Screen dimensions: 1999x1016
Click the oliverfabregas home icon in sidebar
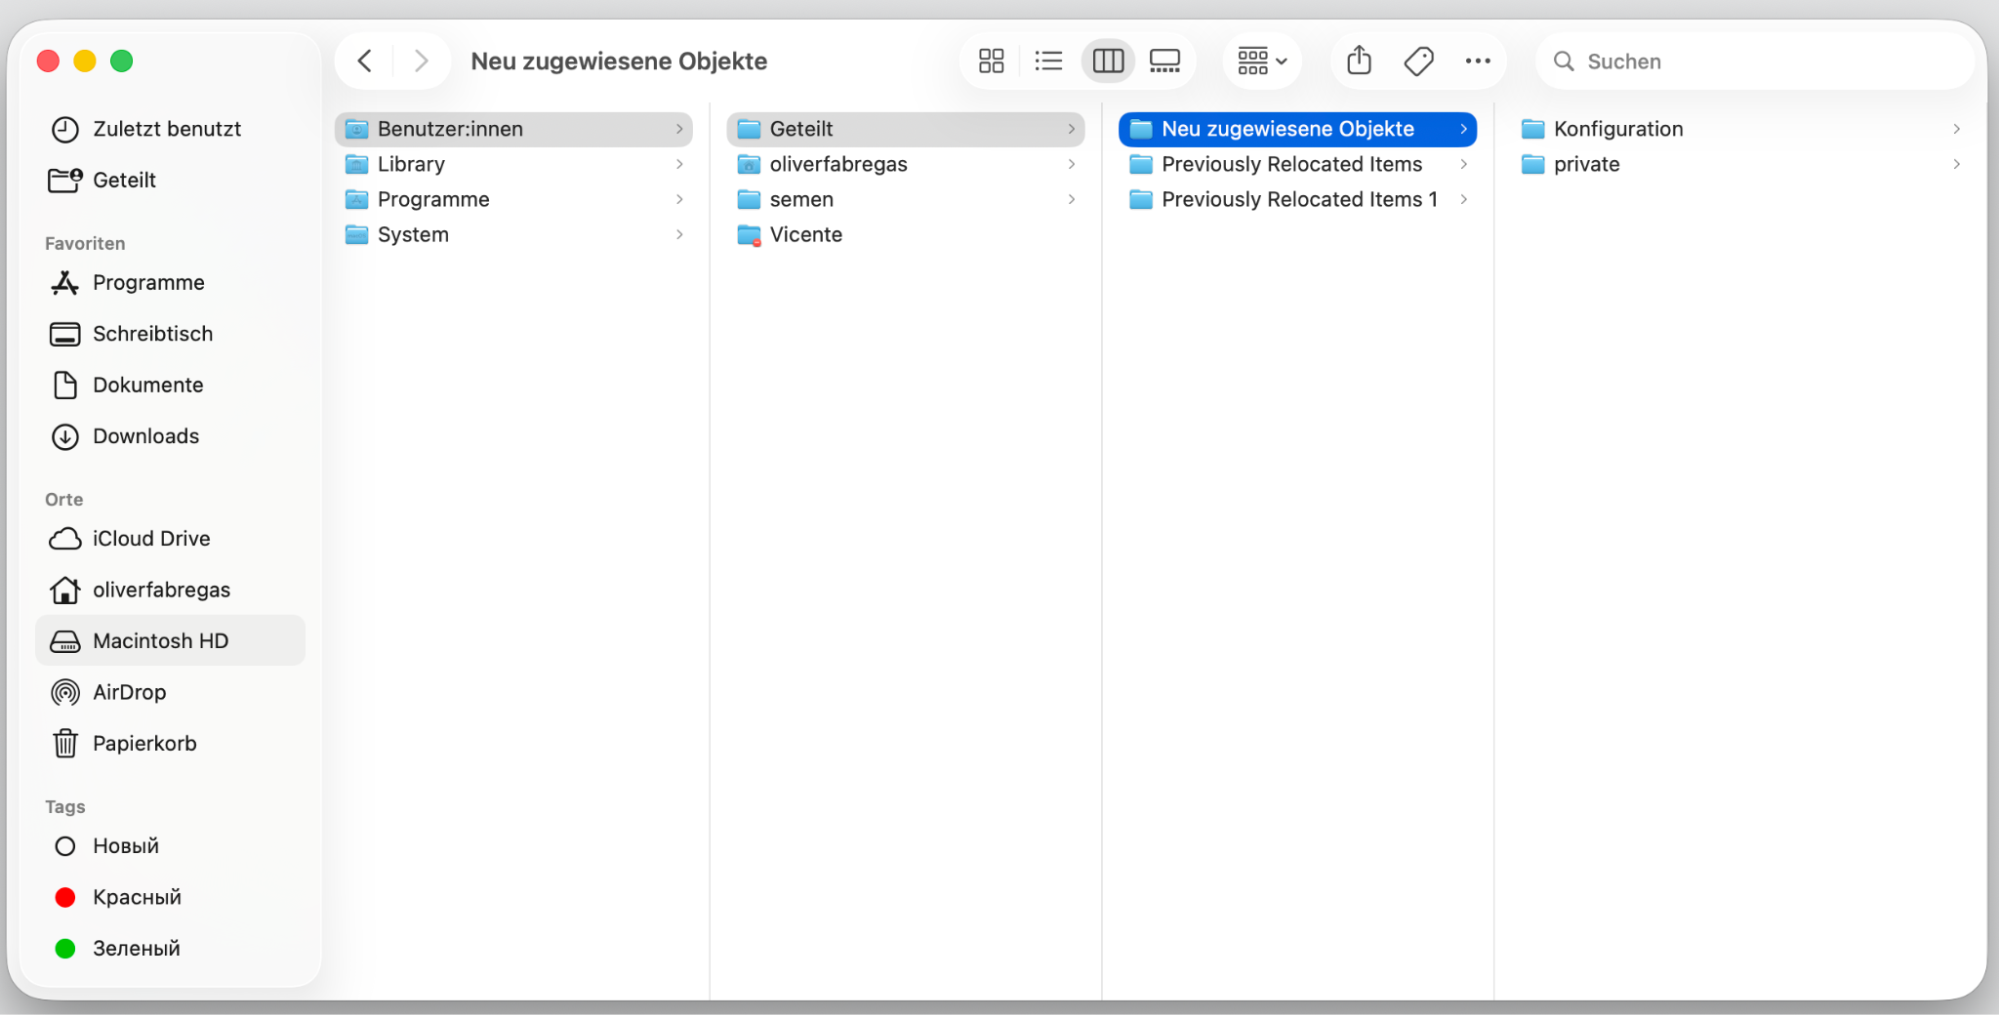pos(65,590)
